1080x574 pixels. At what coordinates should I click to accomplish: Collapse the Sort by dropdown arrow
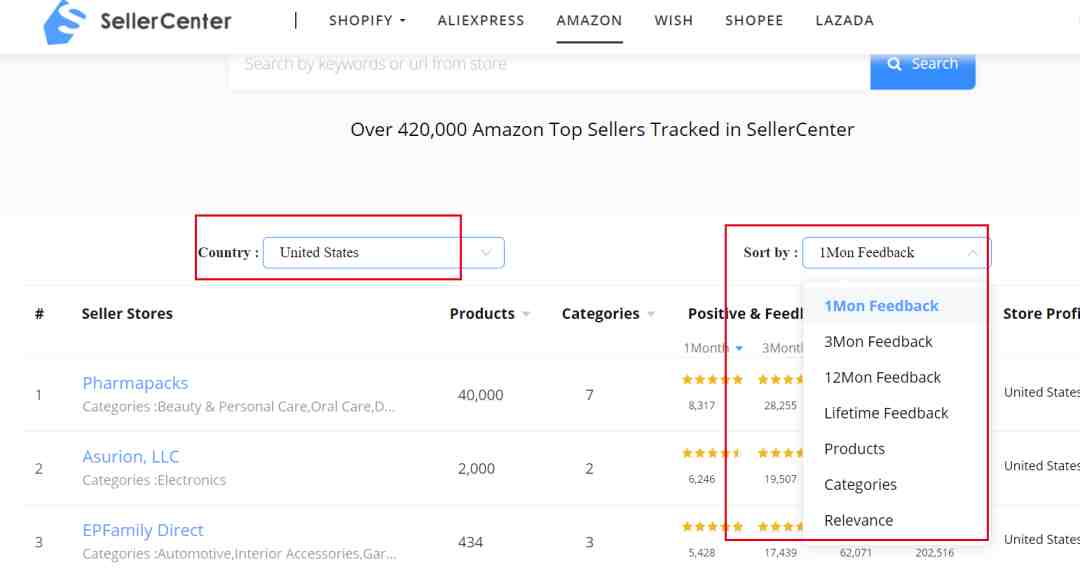click(x=973, y=253)
